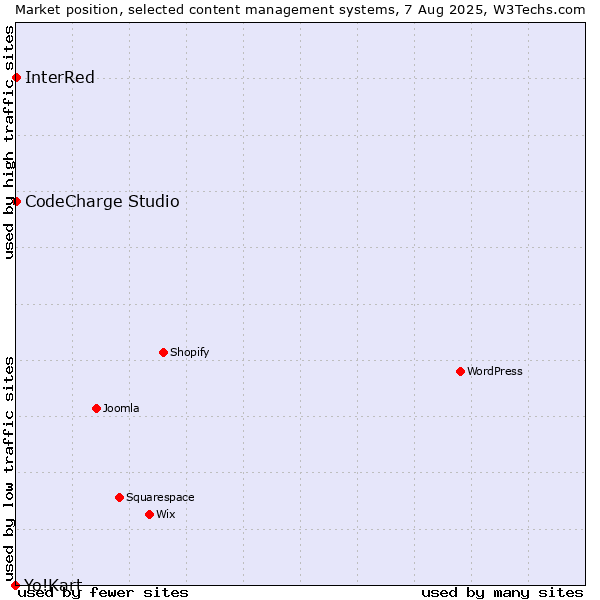This screenshot has width=600, height=600.
Task: Click the Wix label text
Action: (x=166, y=514)
